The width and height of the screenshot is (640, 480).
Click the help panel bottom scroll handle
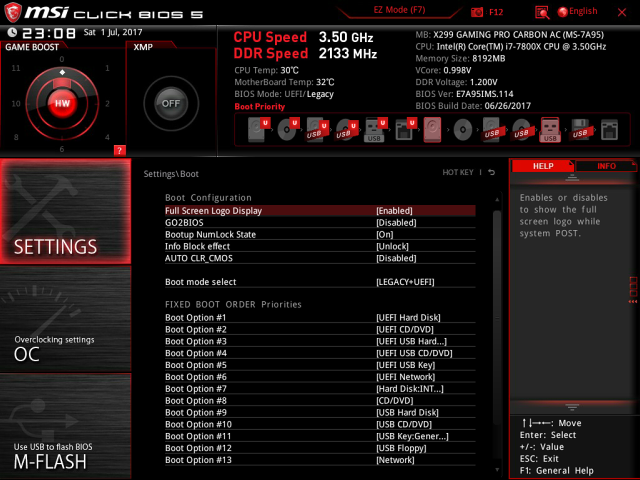pyautogui.click(x=572, y=407)
